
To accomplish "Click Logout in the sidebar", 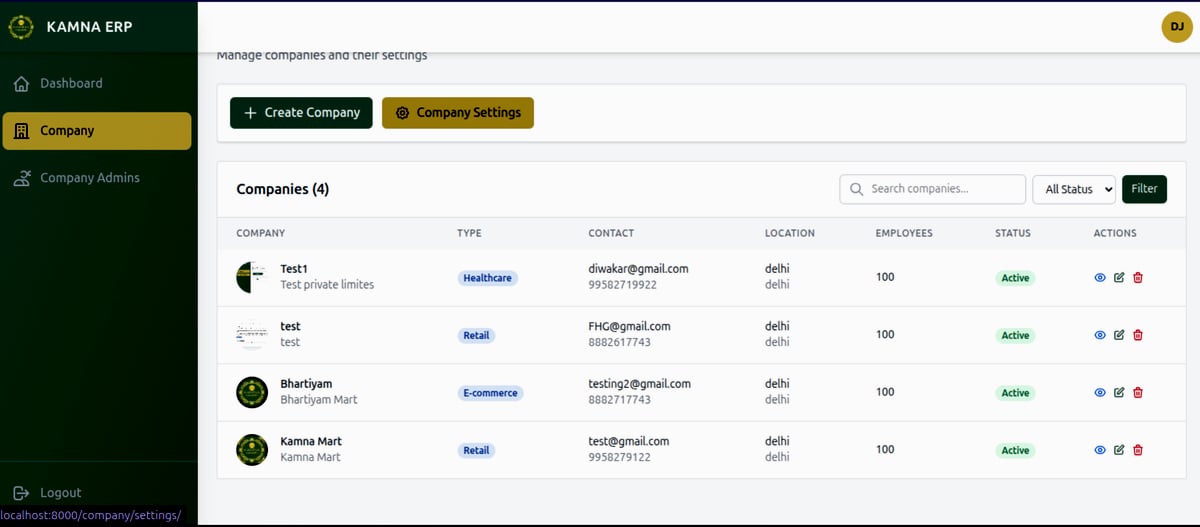I will click(x=60, y=493).
